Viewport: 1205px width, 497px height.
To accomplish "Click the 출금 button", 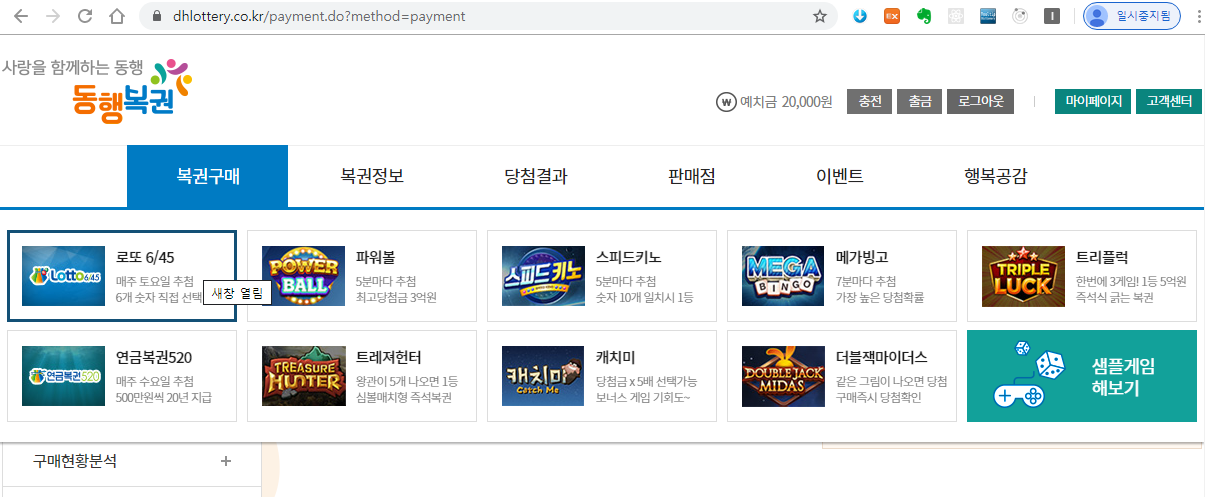I will [x=920, y=102].
